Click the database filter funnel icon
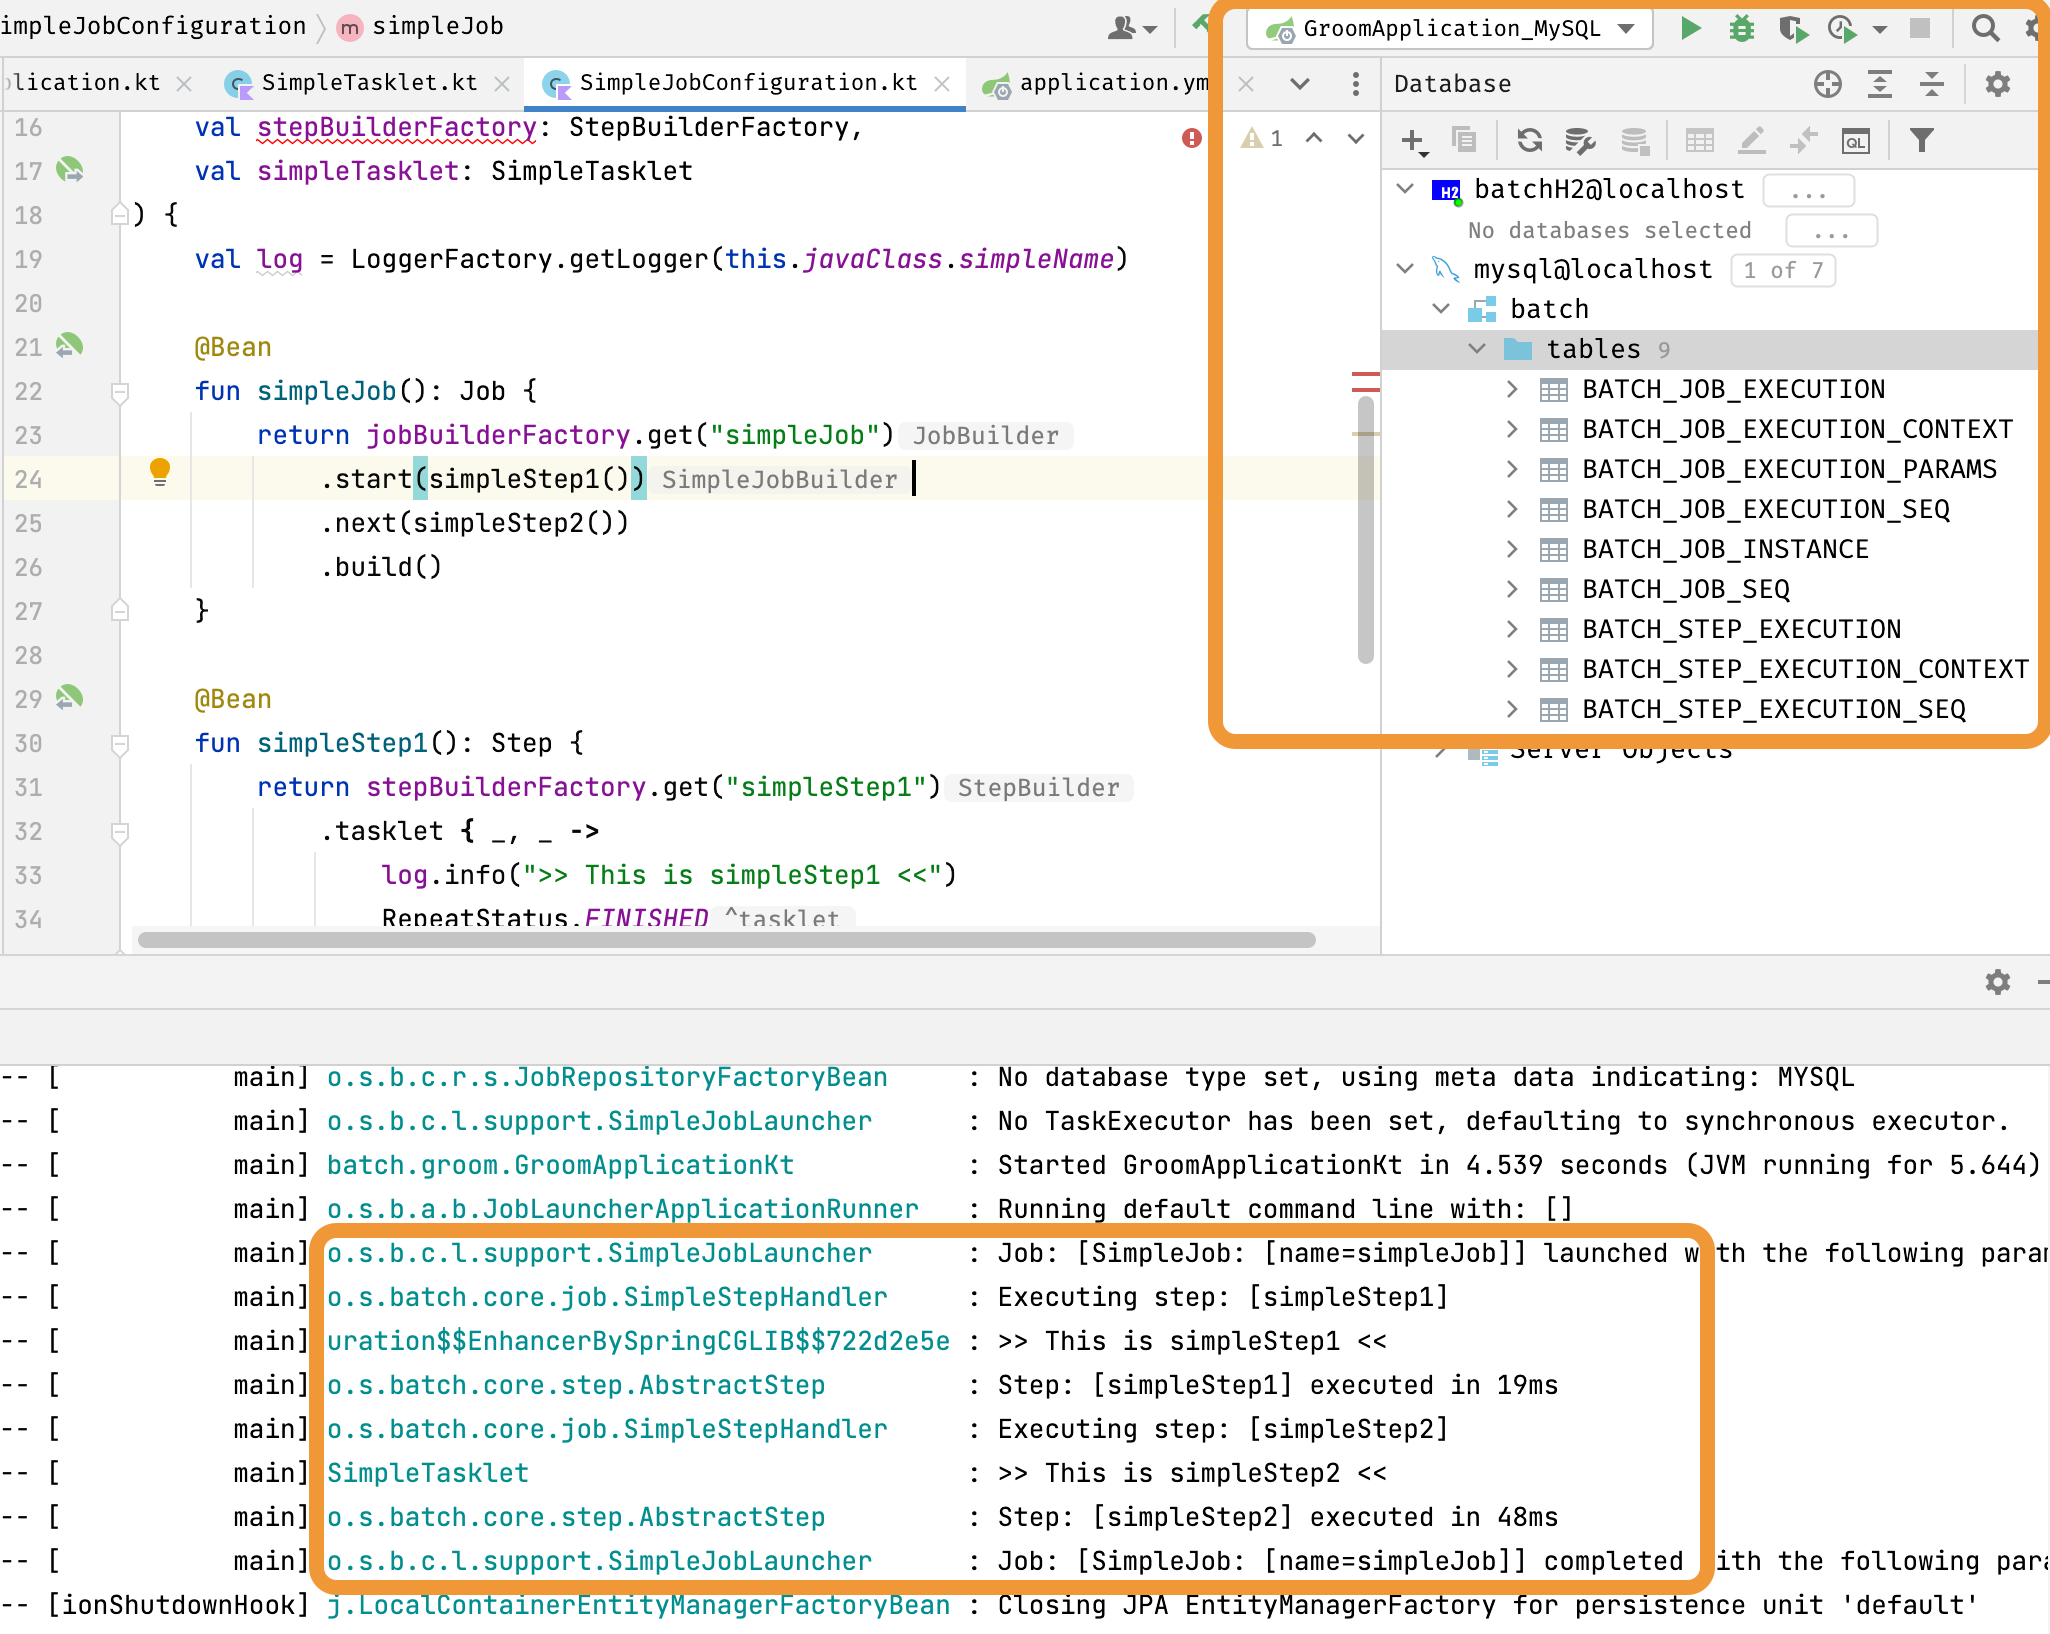Image resolution: width=2050 pixels, height=1634 pixels. tap(1921, 140)
